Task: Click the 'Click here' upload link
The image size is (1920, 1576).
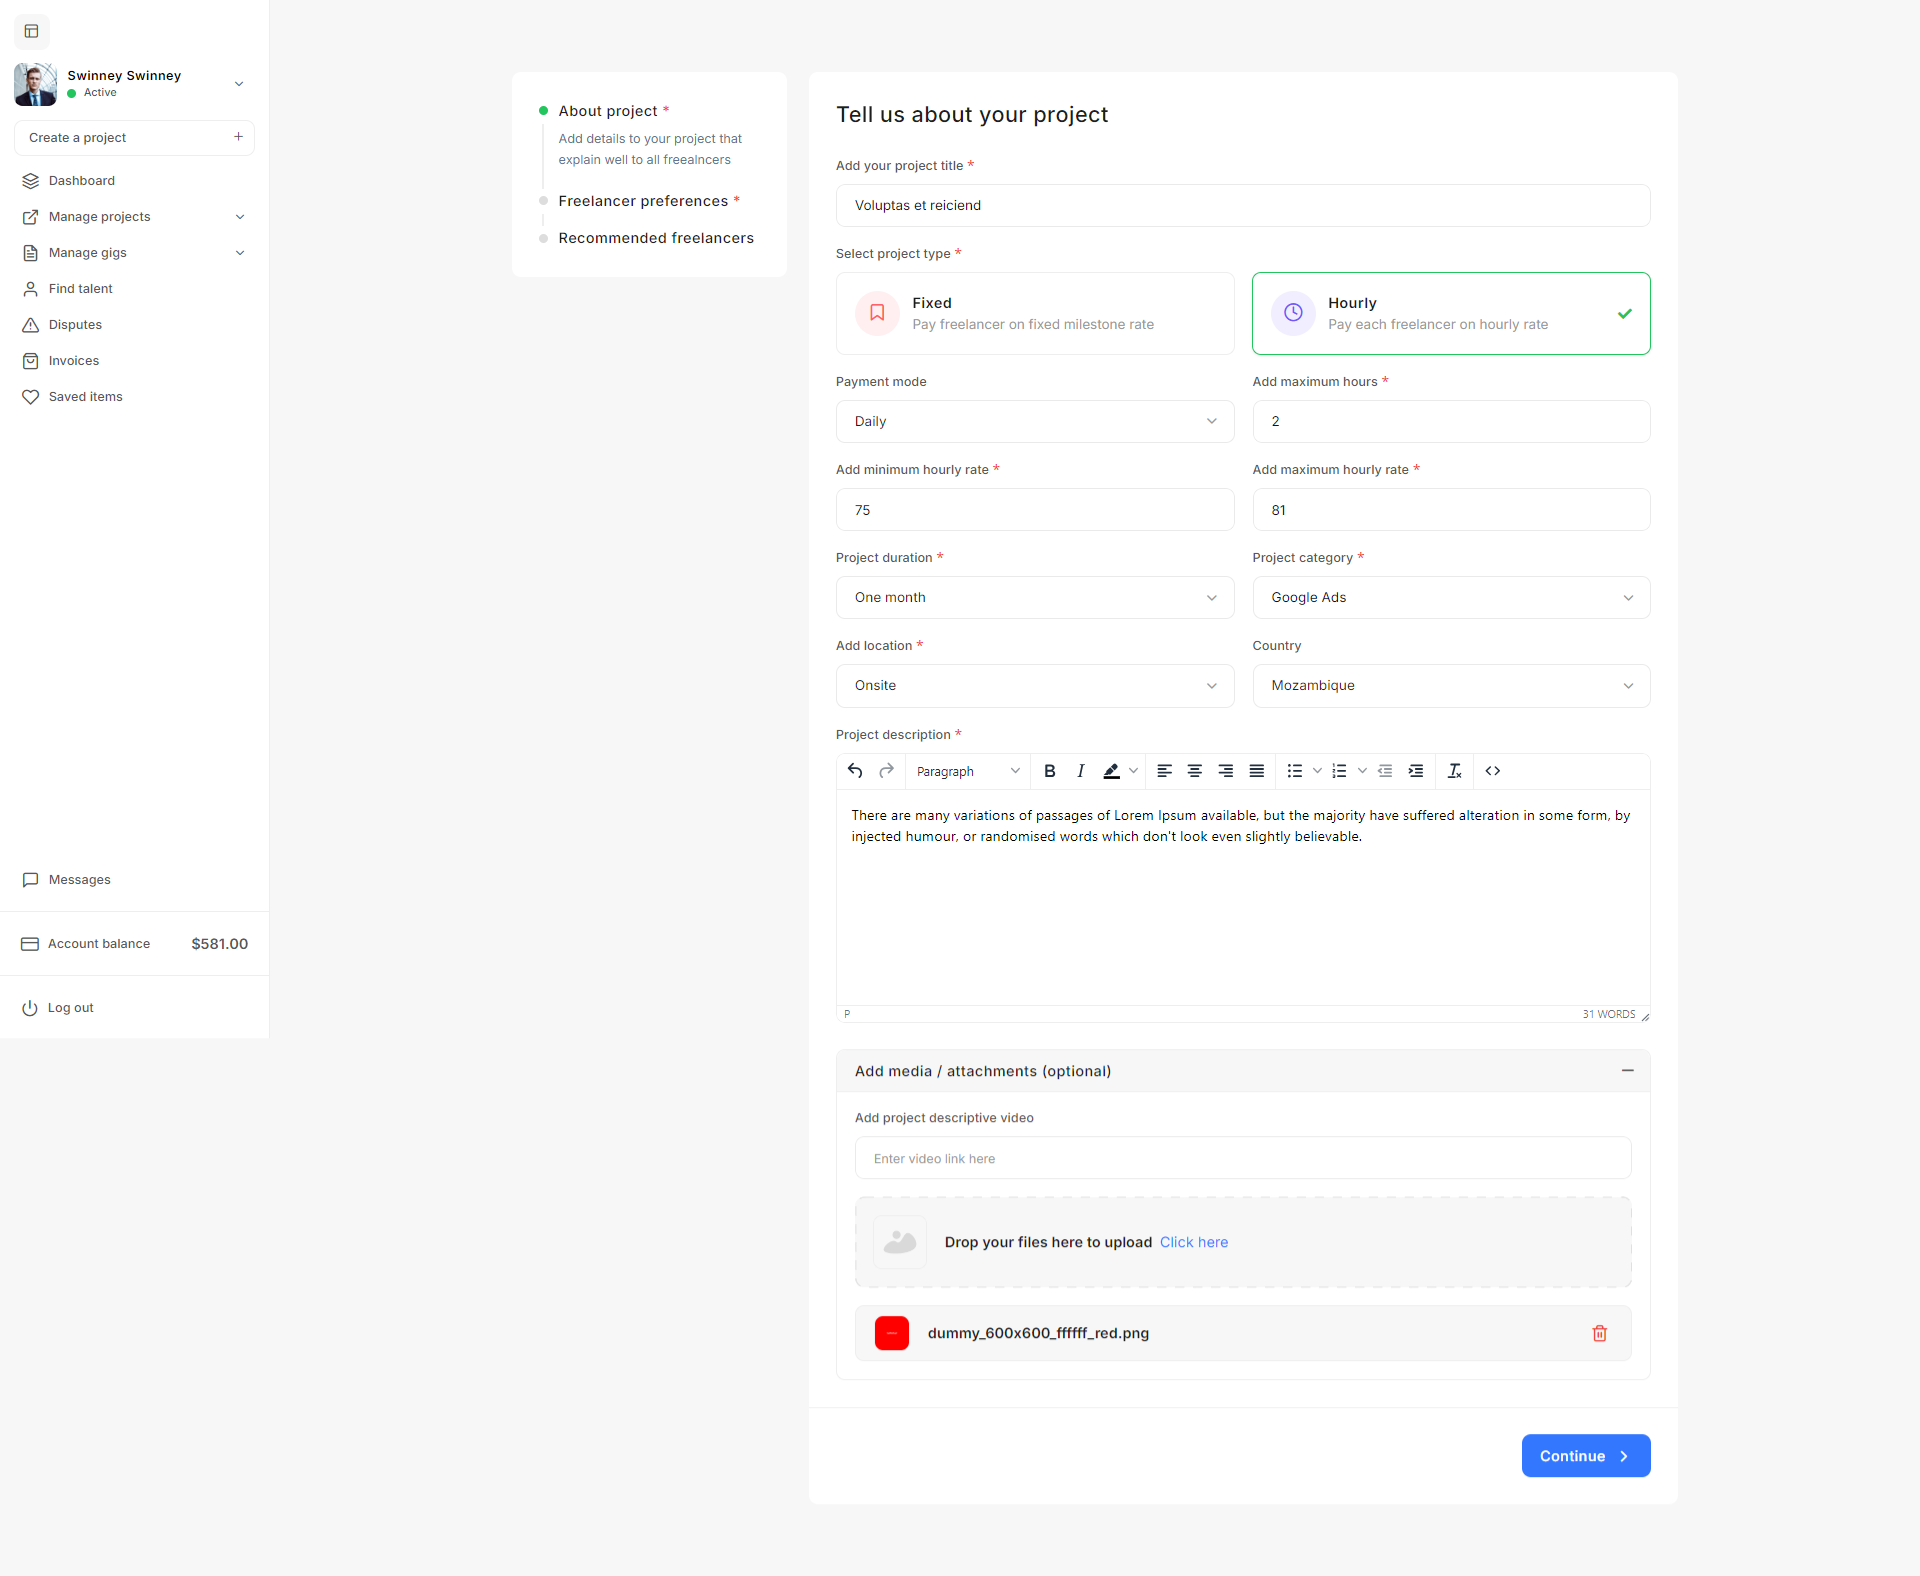Action: (x=1193, y=1242)
